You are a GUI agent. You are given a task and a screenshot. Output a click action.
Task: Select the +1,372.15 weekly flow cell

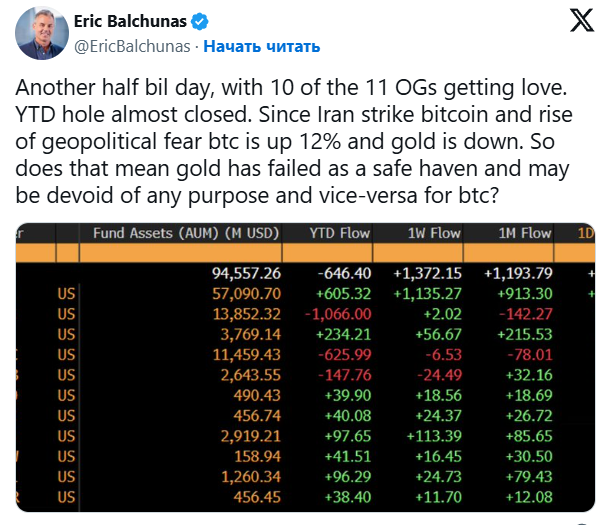tap(432, 273)
